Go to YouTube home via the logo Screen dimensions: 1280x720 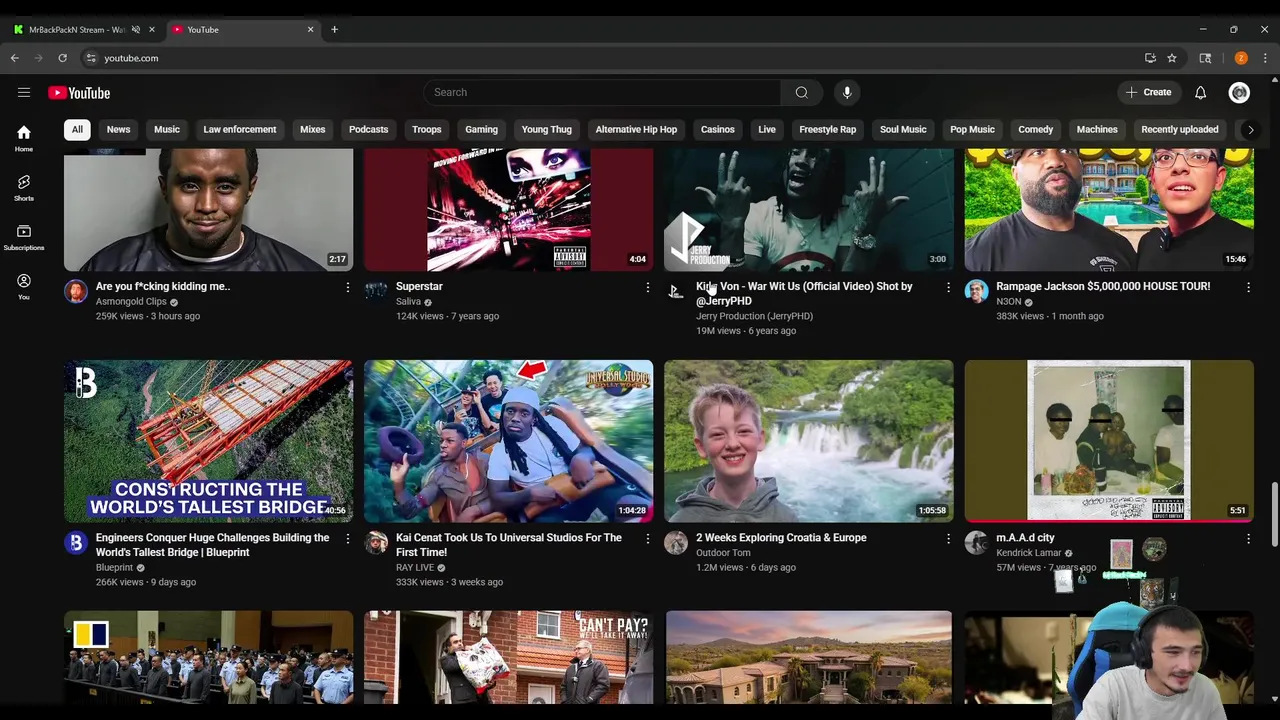point(79,93)
